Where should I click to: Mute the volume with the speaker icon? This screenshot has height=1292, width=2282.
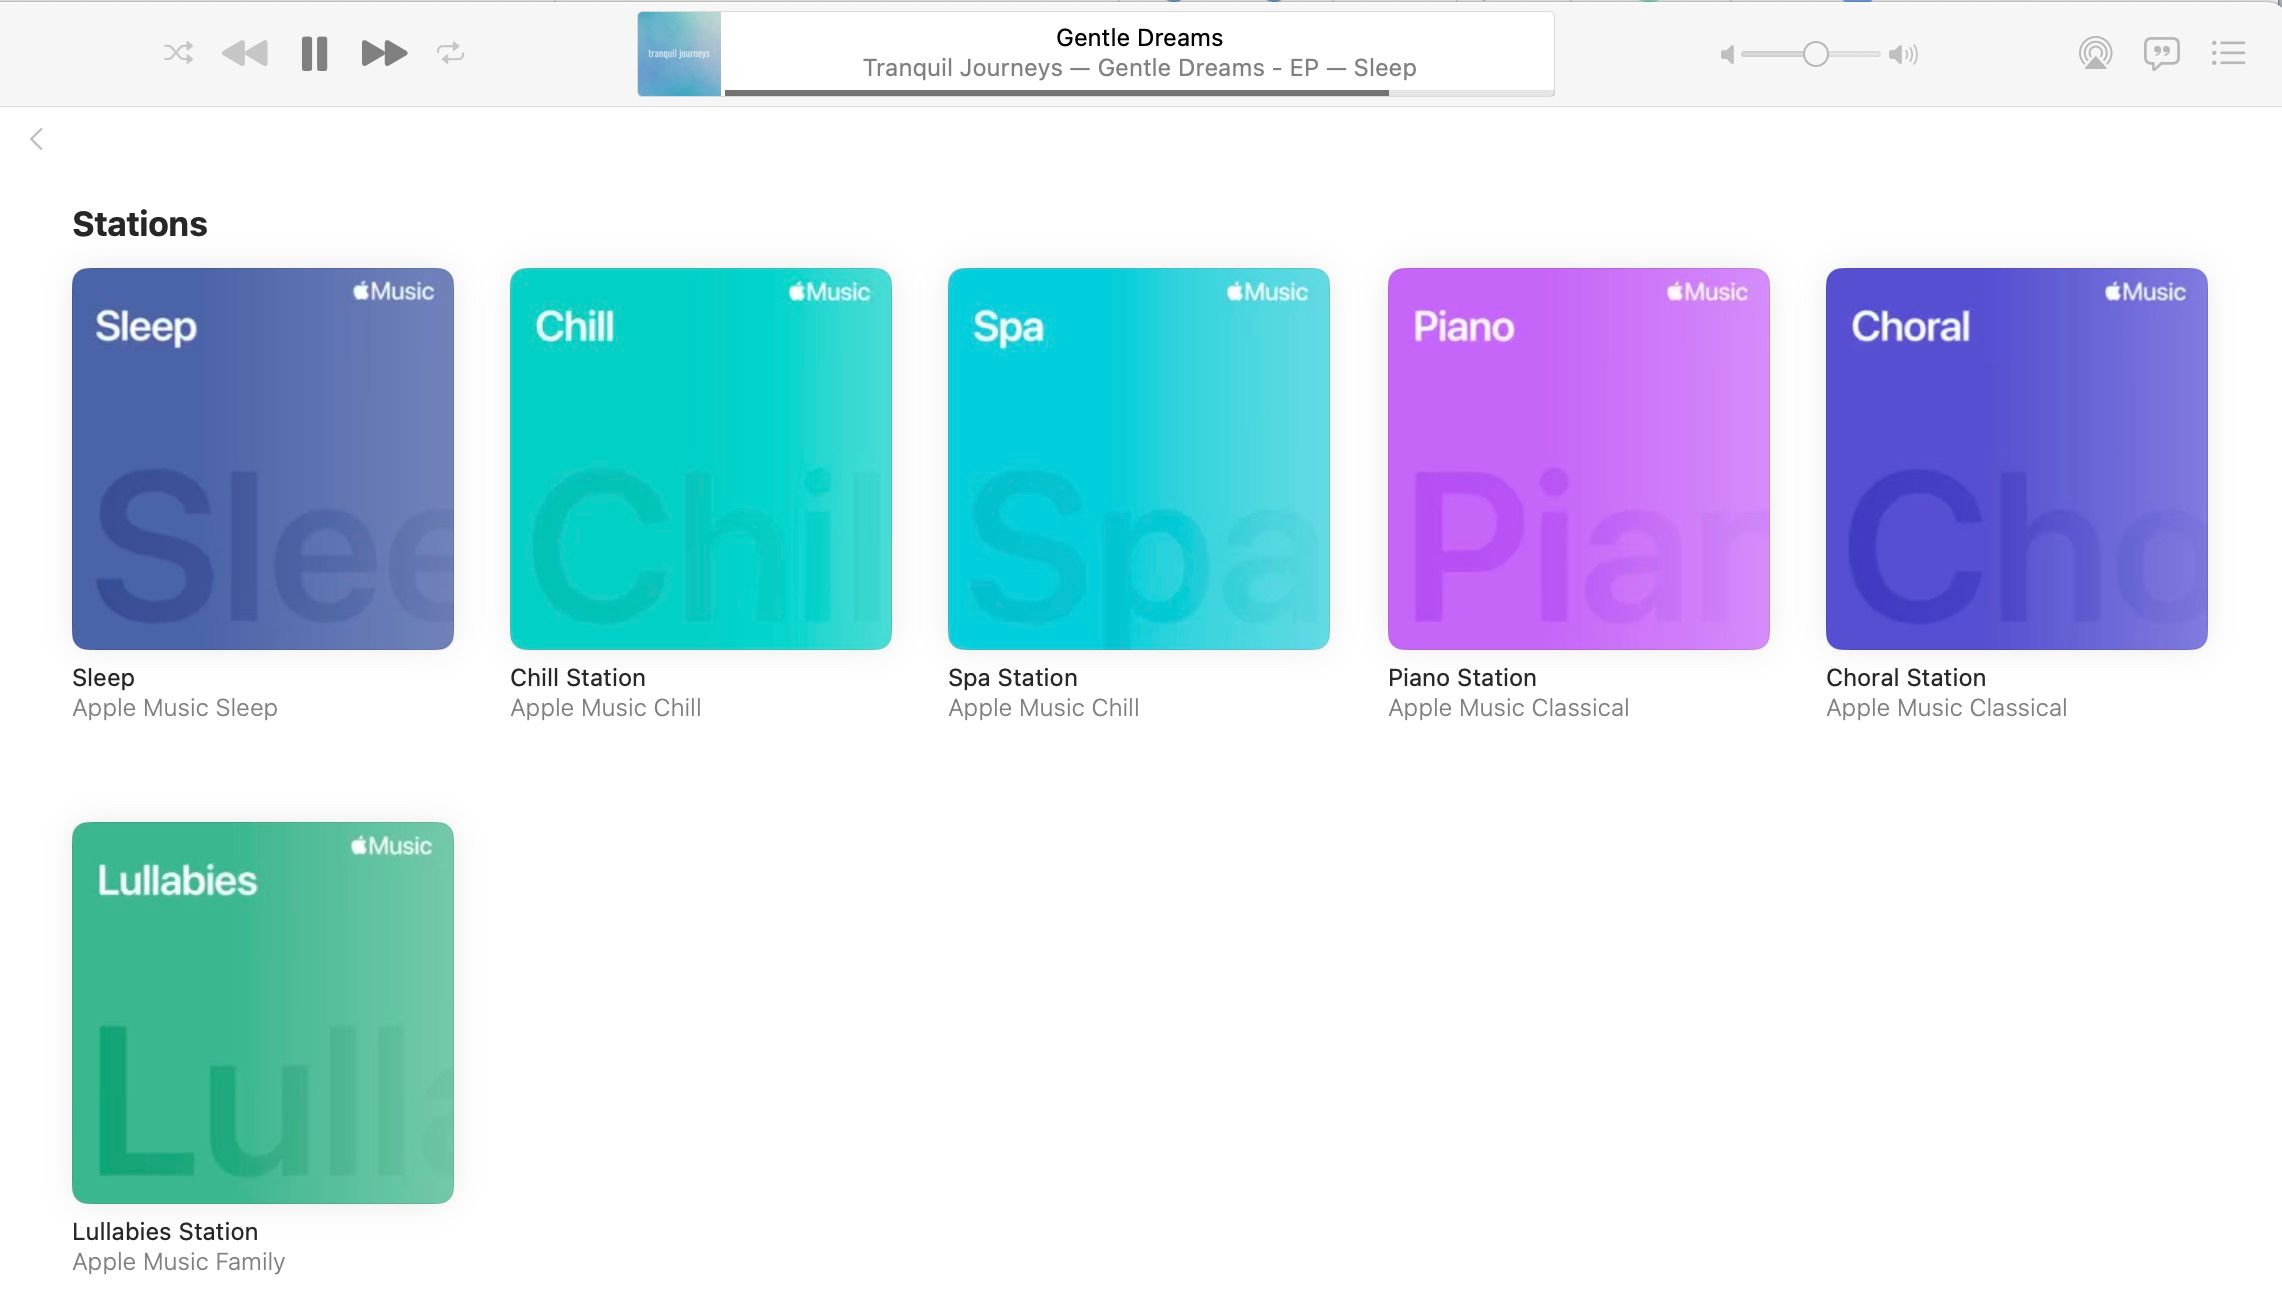(x=1727, y=54)
